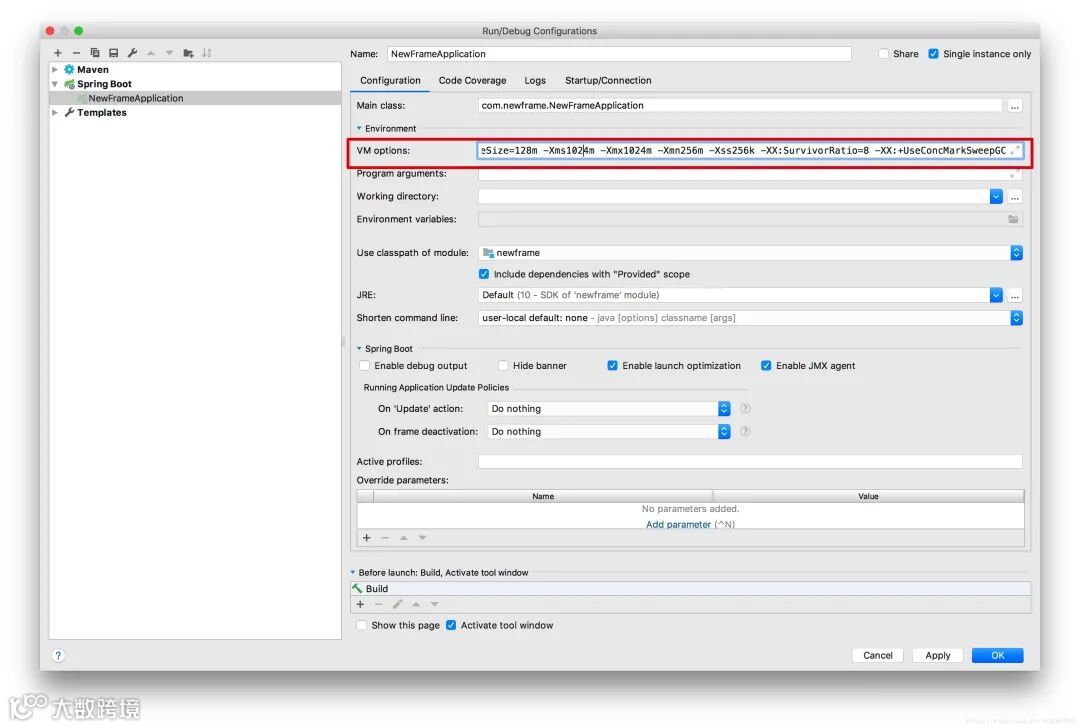The height and width of the screenshot is (728, 1080).
Task: Toggle Activate tool window checkbox
Action: pyautogui.click(x=451, y=625)
